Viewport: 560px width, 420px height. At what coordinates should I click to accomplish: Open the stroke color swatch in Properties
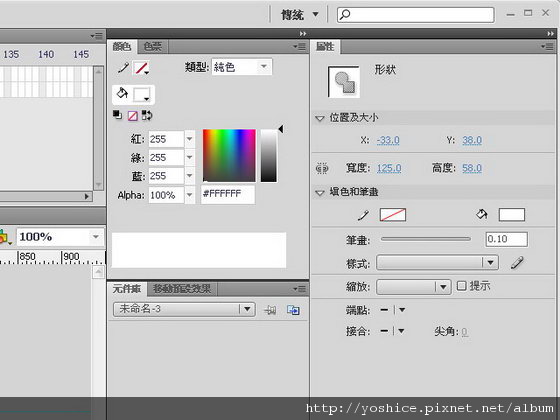(393, 215)
